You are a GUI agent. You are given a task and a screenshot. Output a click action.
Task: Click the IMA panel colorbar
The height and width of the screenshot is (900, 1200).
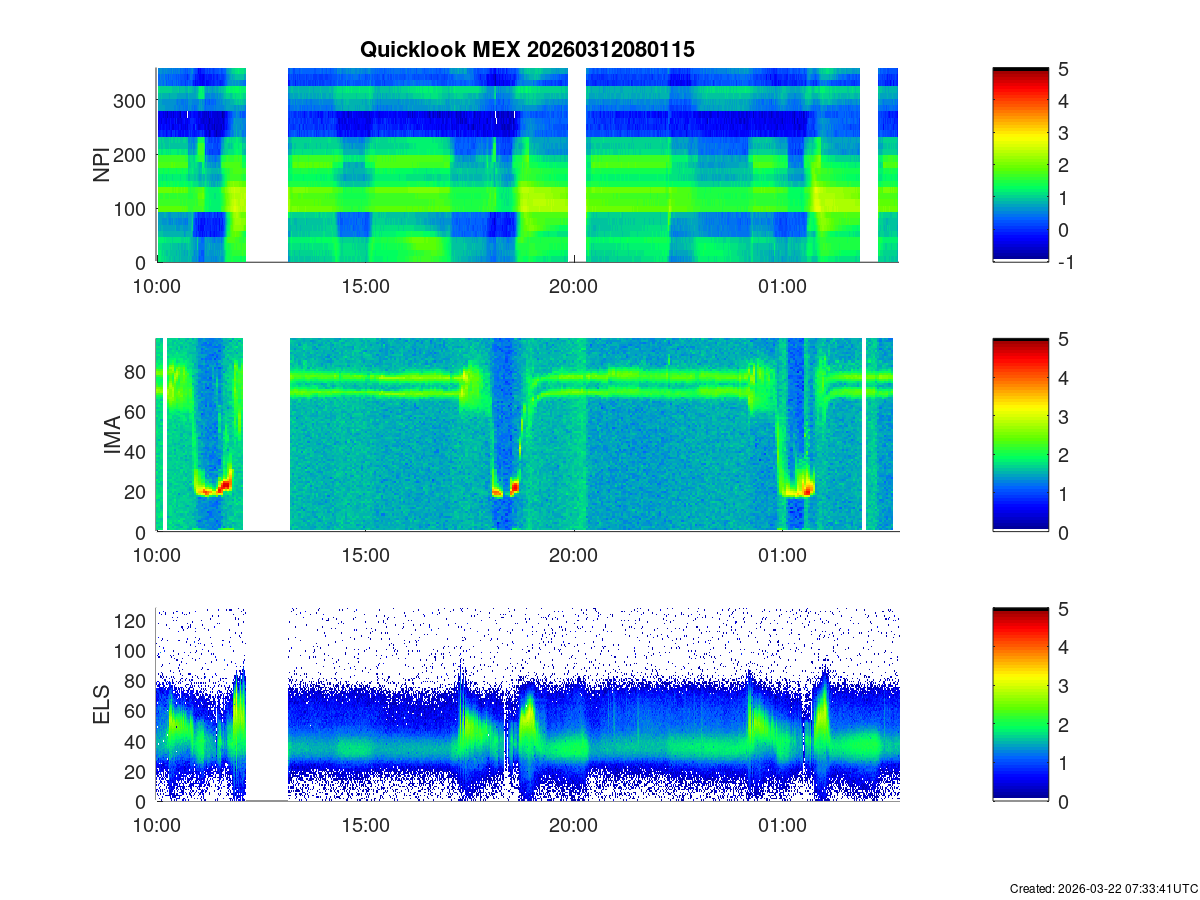point(1020,435)
